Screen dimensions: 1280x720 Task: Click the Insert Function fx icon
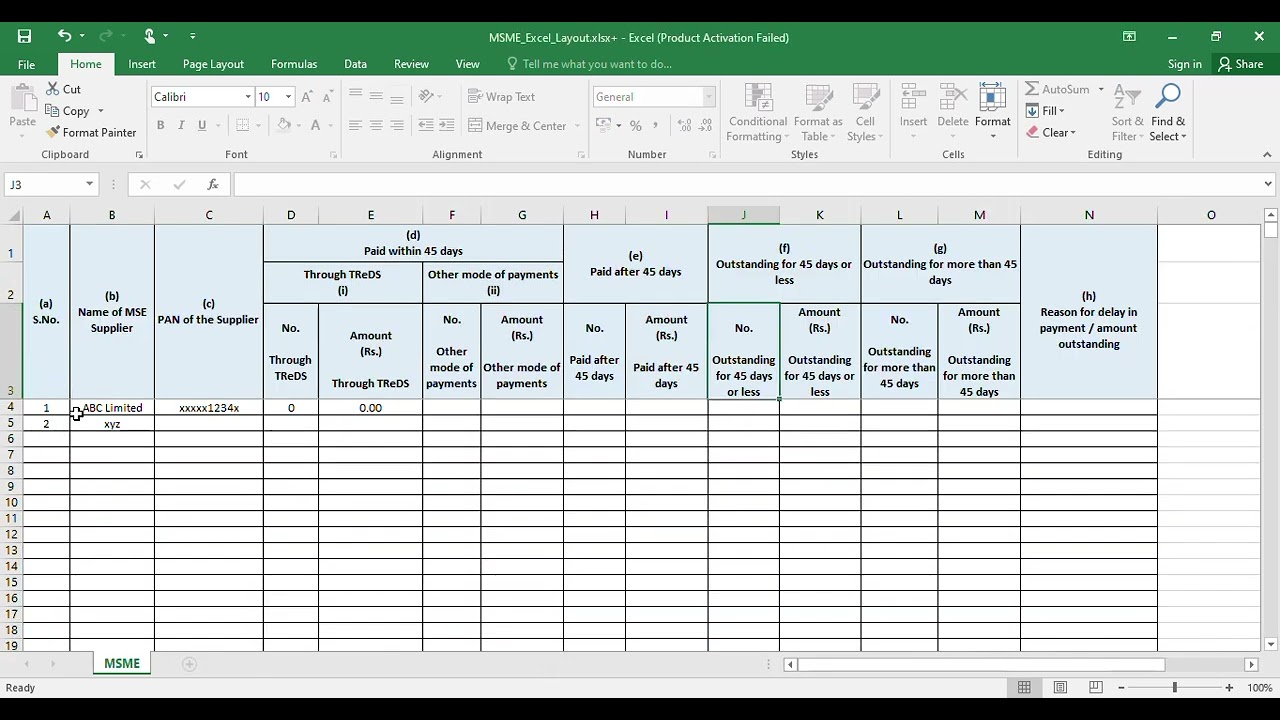(x=212, y=184)
